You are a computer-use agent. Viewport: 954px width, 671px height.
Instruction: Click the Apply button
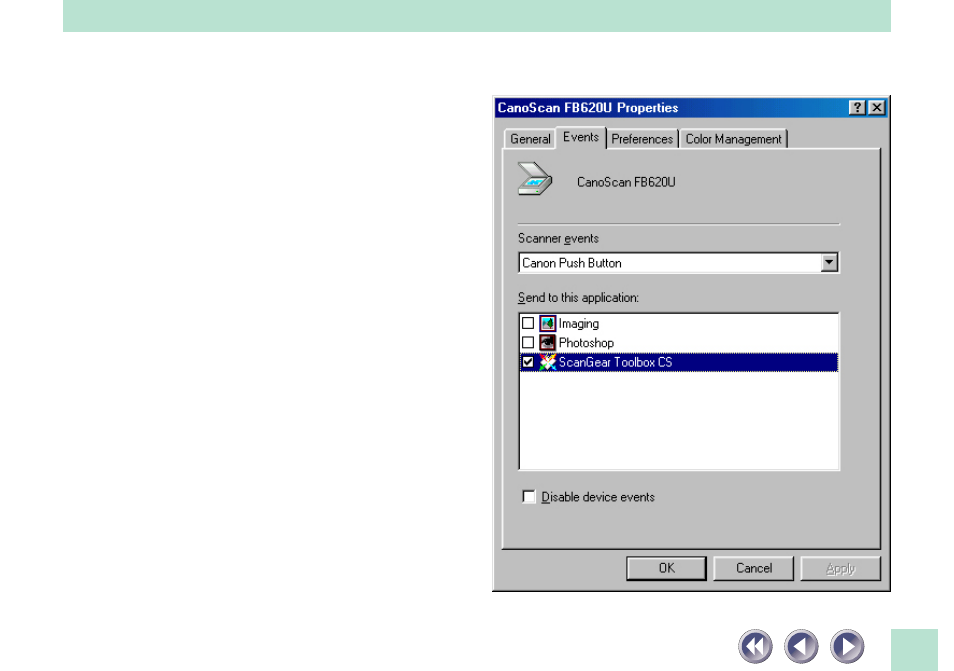coord(840,568)
